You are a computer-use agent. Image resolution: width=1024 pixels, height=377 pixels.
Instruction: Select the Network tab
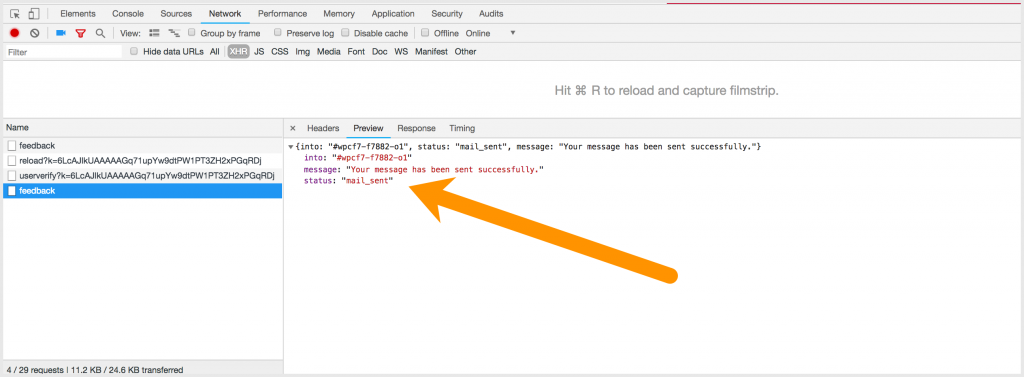pos(225,14)
